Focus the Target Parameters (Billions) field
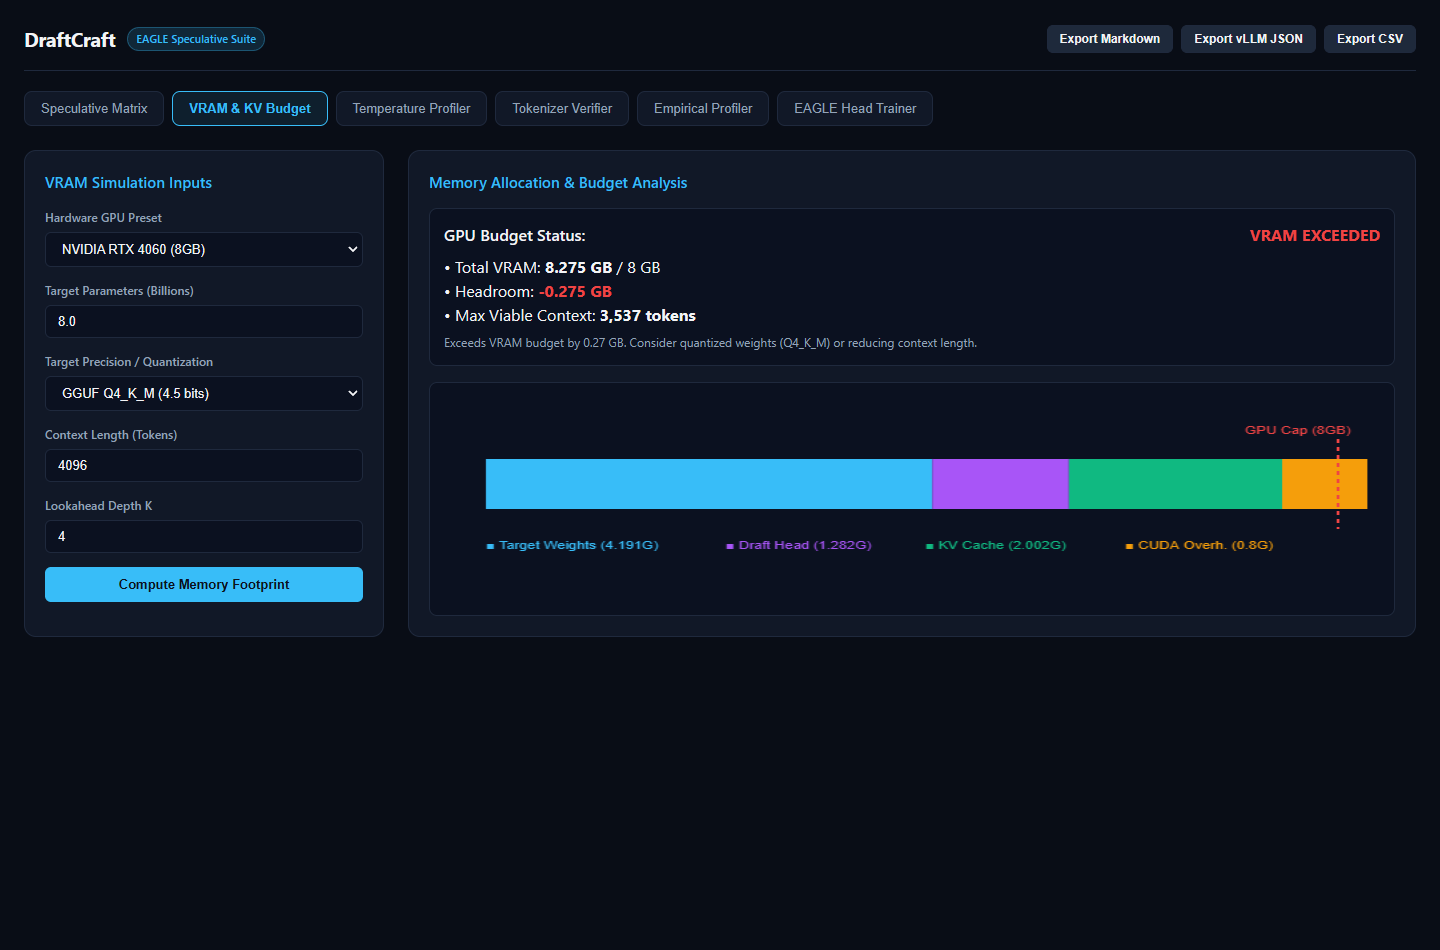The image size is (1440, 950). coord(204,321)
